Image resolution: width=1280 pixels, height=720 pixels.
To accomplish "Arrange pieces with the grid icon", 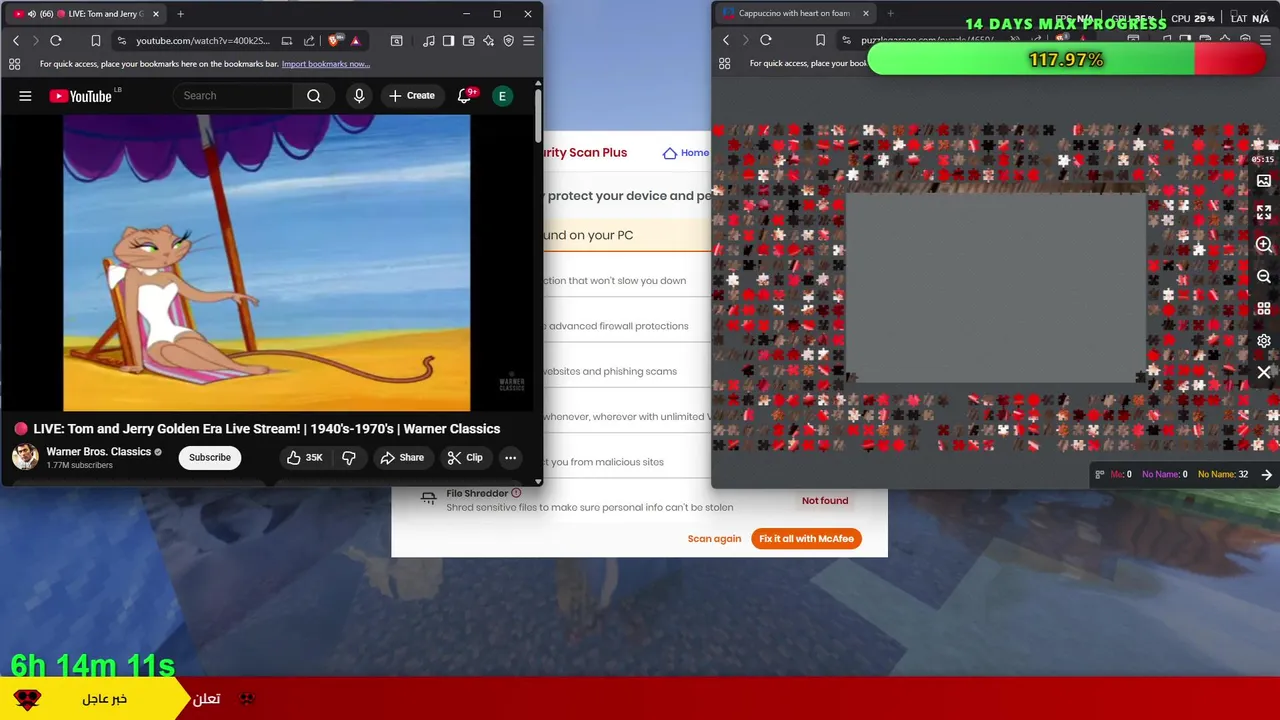I will 1264,309.
